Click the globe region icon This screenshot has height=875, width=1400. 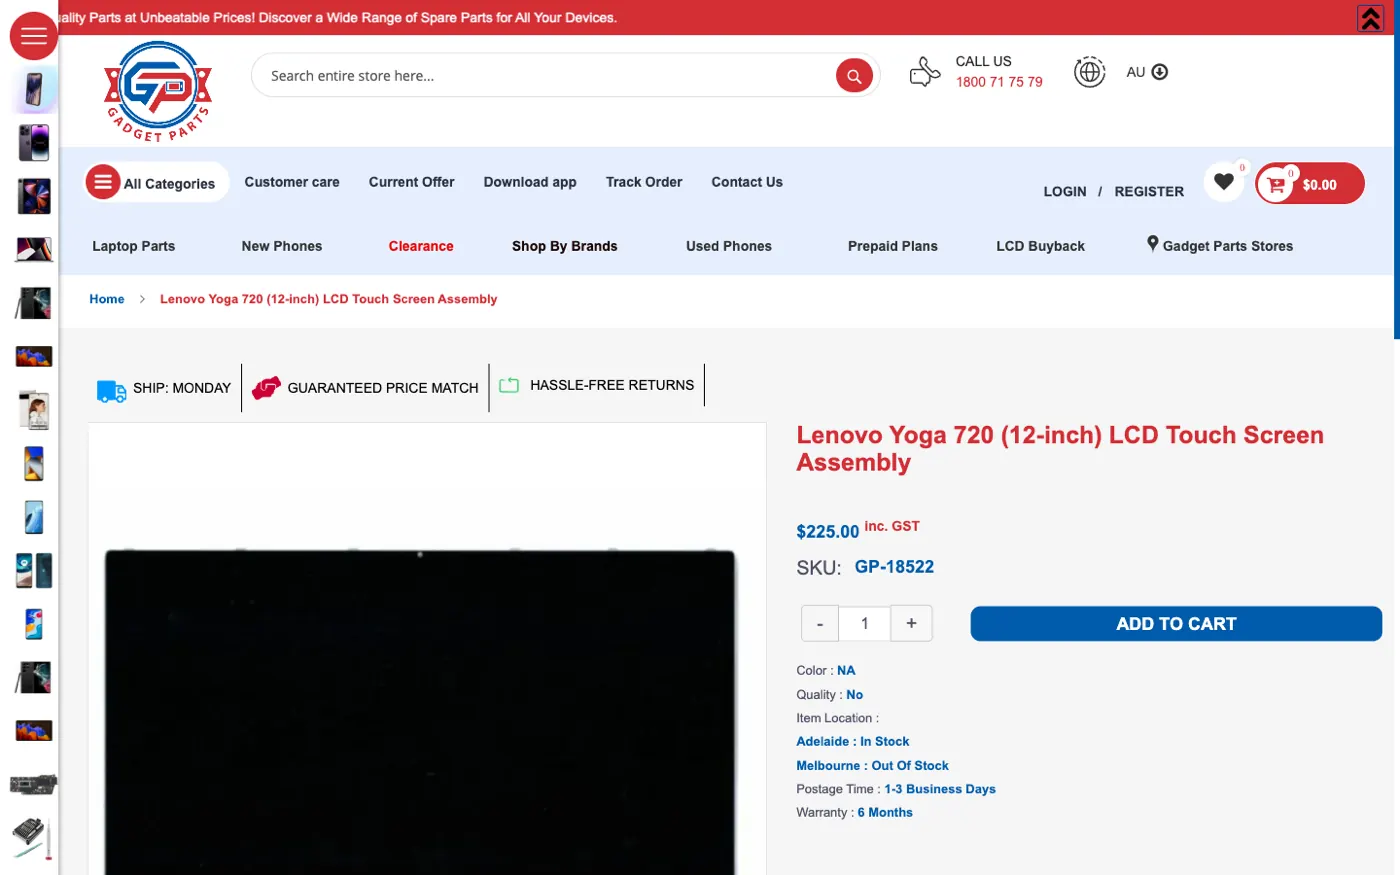(x=1089, y=72)
